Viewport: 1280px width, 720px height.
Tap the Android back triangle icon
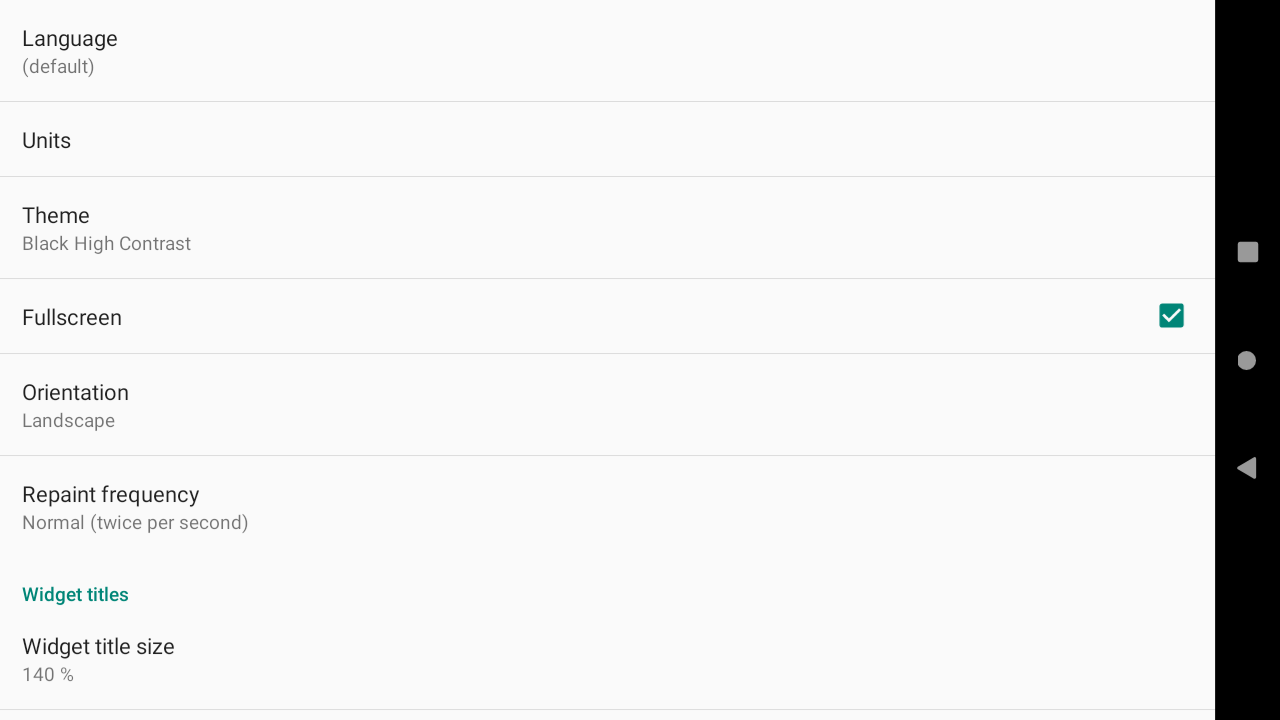click(x=1246, y=468)
